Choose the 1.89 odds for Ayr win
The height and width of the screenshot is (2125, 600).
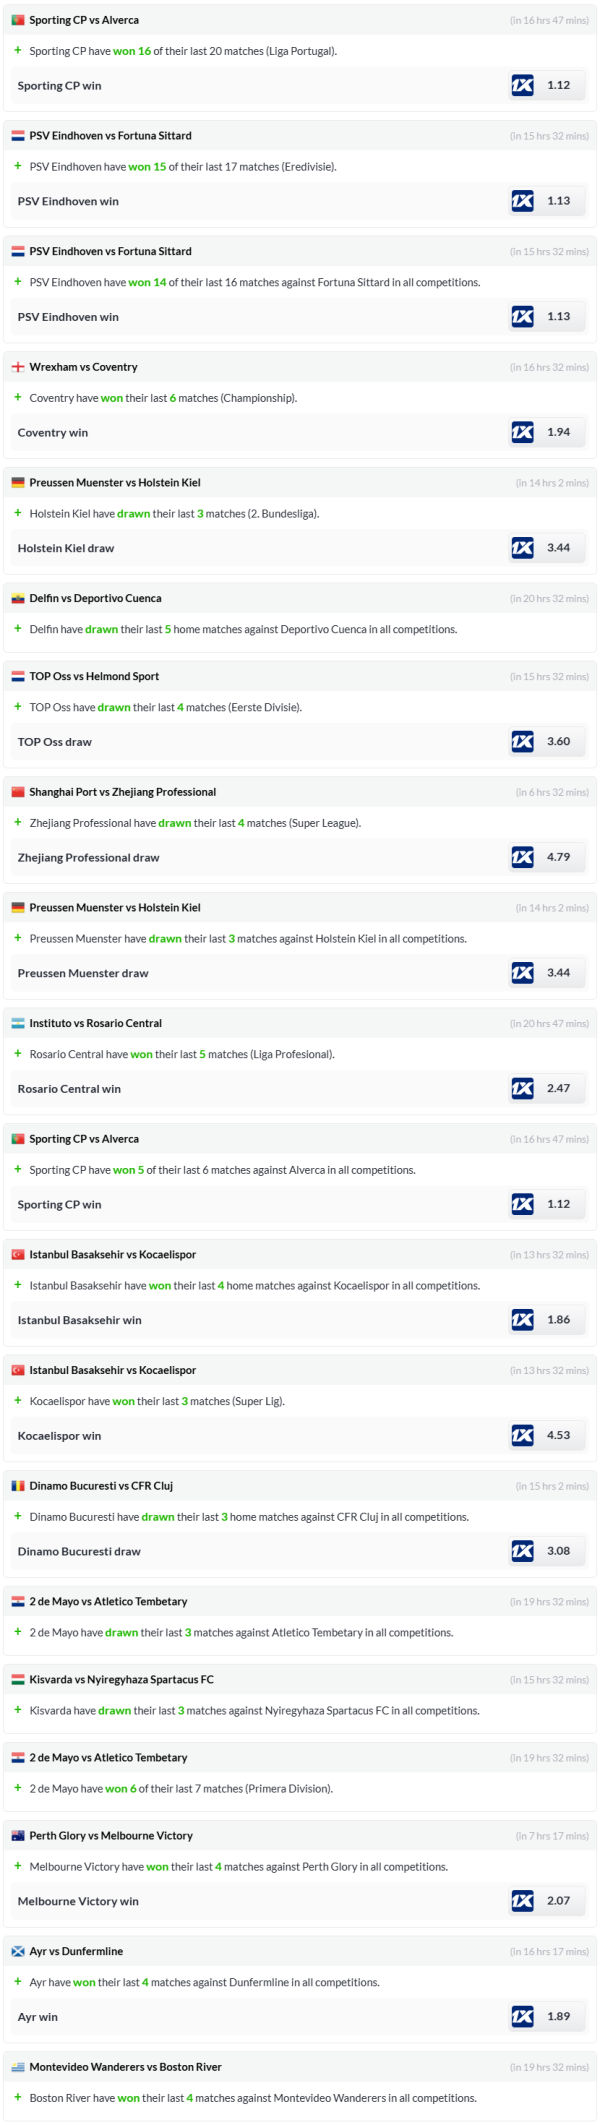tap(558, 2016)
